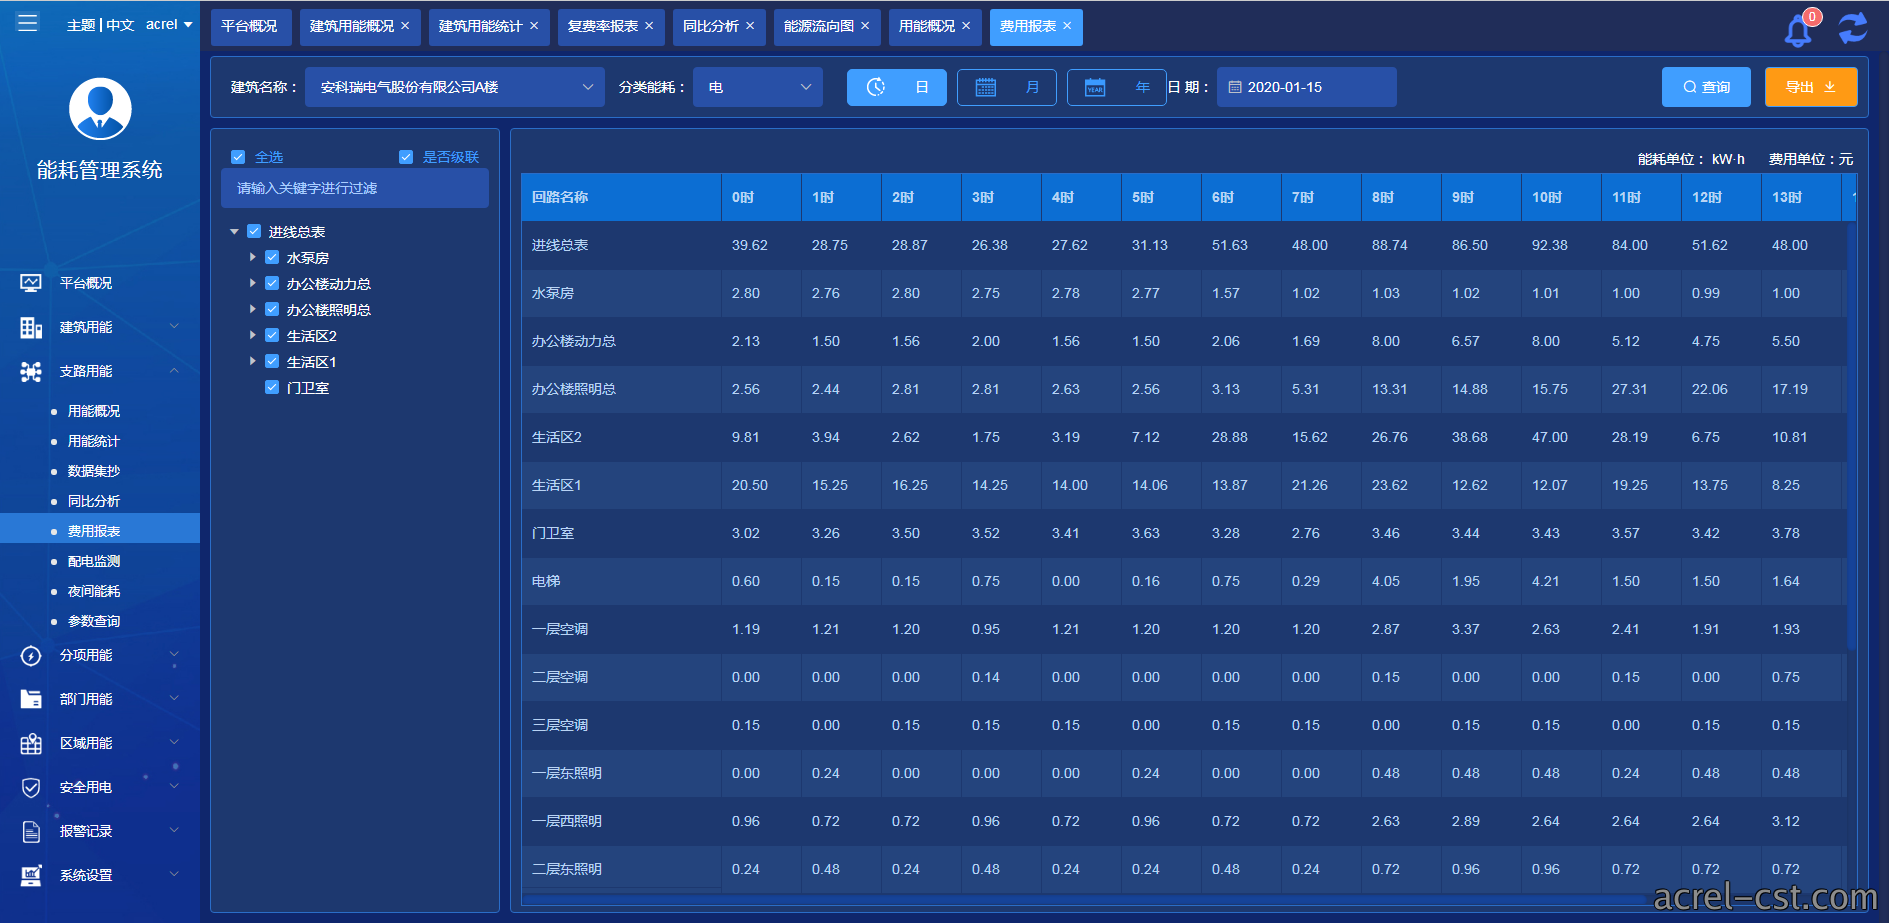Open the 建筑名称 dropdown
The width and height of the screenshot is (1889, 923).
[455, 87]
